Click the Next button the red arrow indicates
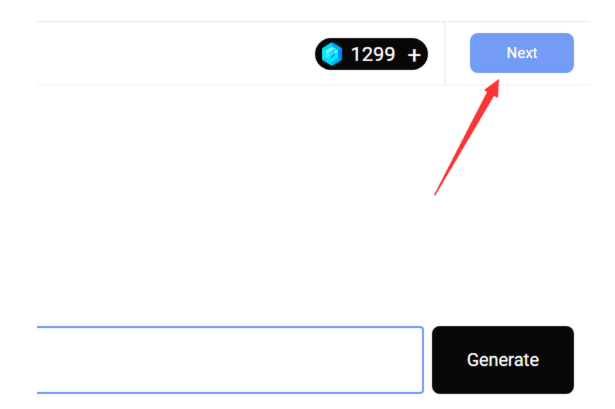615x409 pixels. [521, 53]
